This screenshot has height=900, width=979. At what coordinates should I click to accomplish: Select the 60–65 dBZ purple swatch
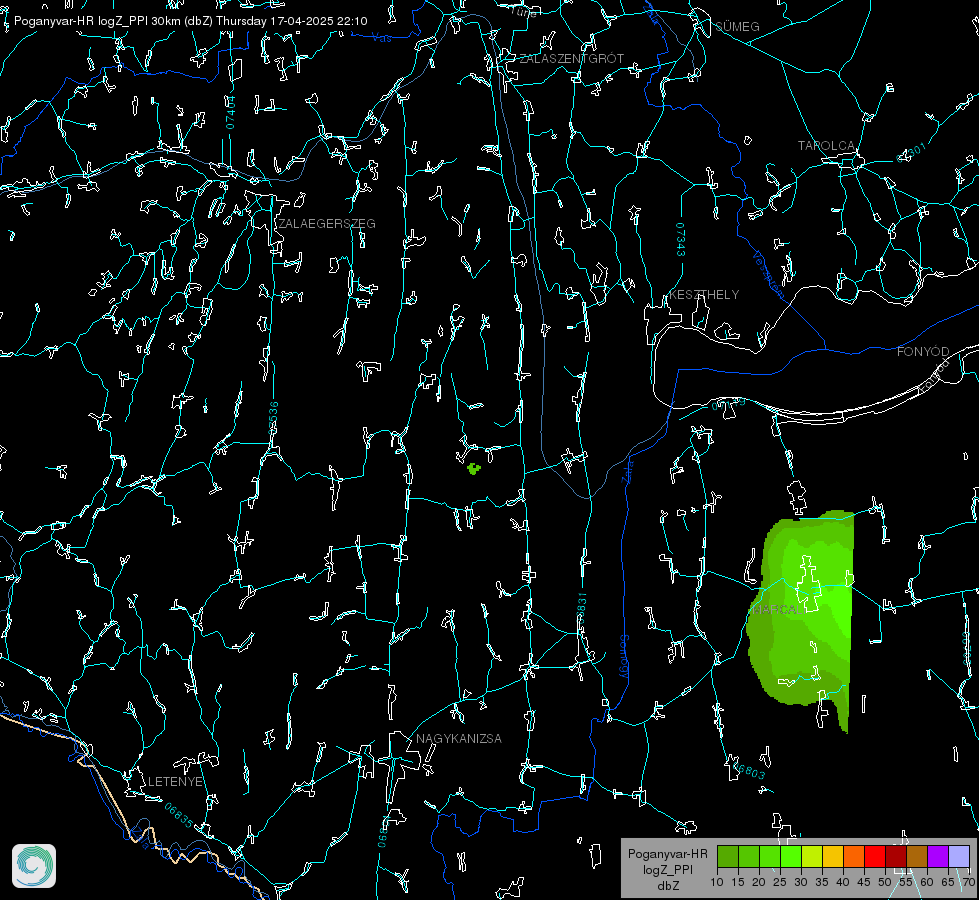[937, 856]
